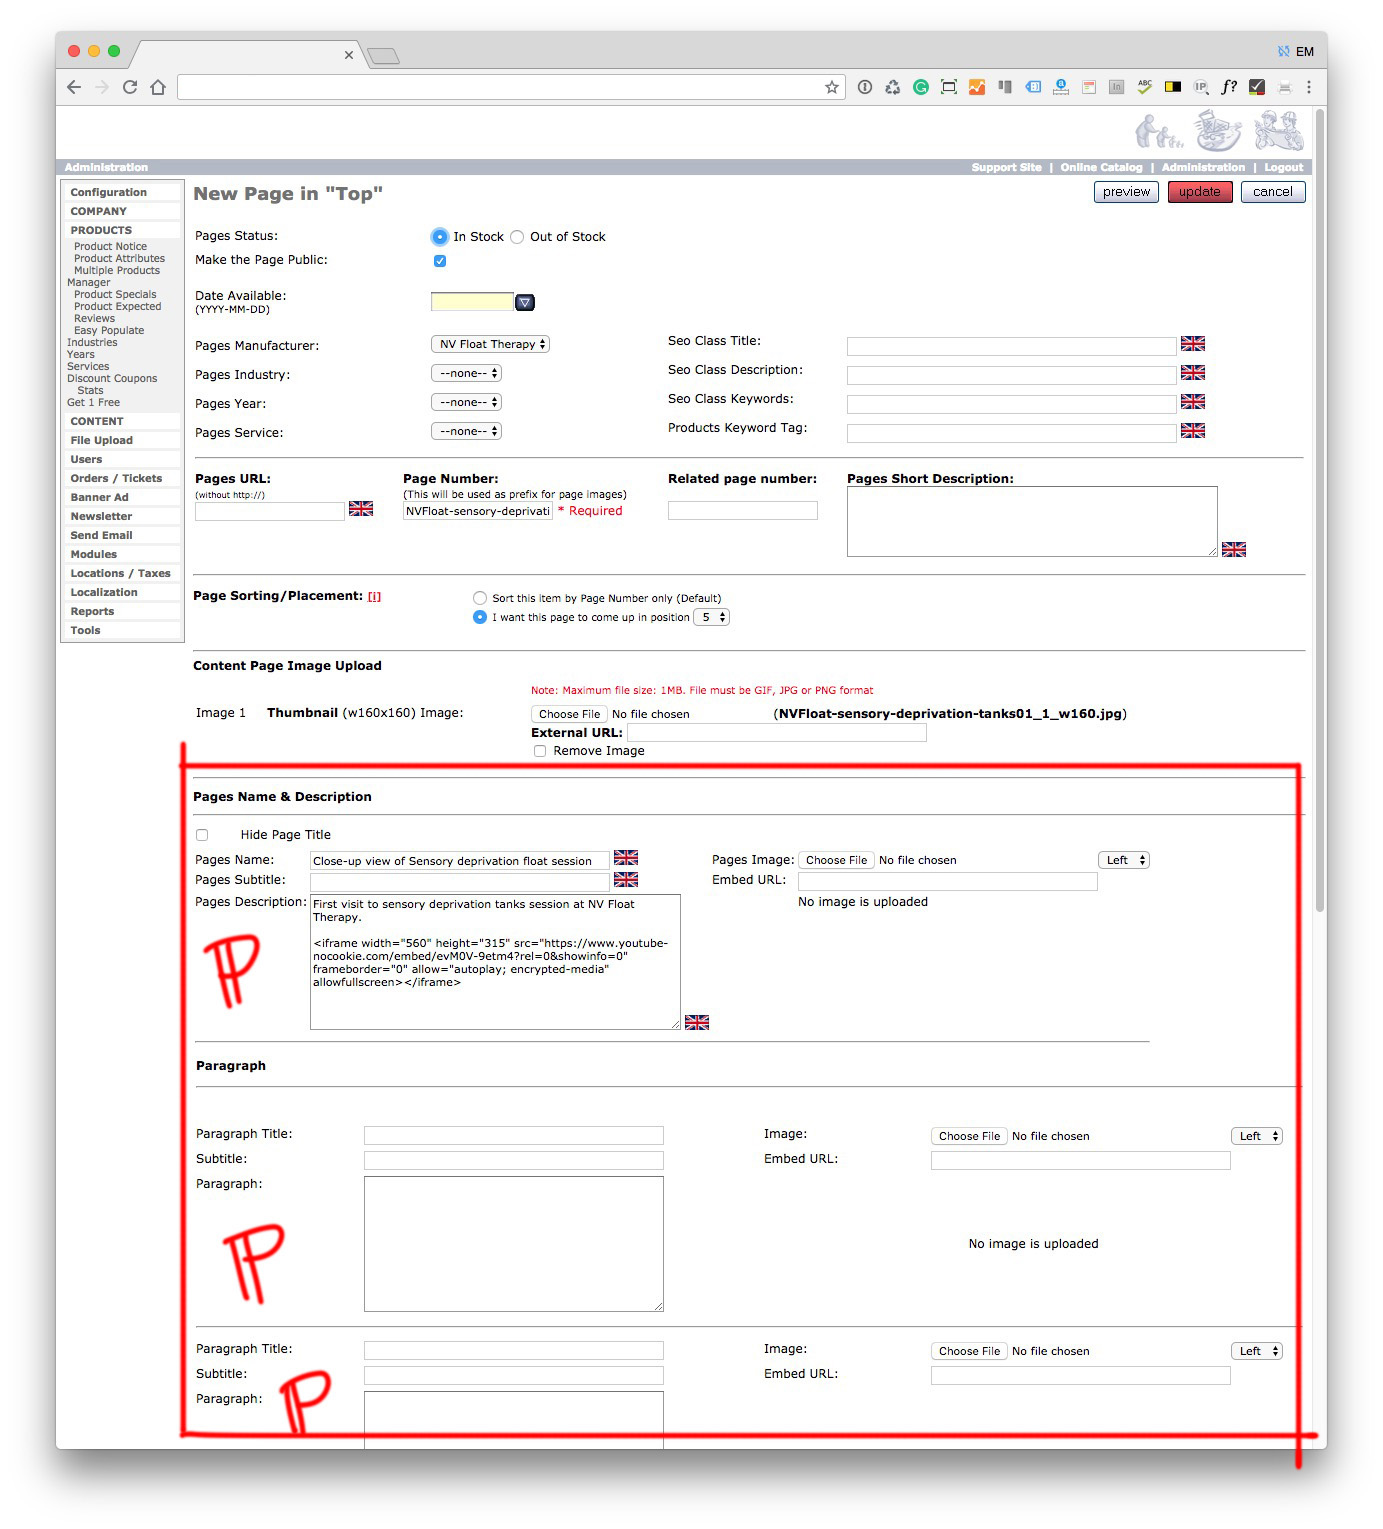
Task: Click the red update button
Action: 1199,192
